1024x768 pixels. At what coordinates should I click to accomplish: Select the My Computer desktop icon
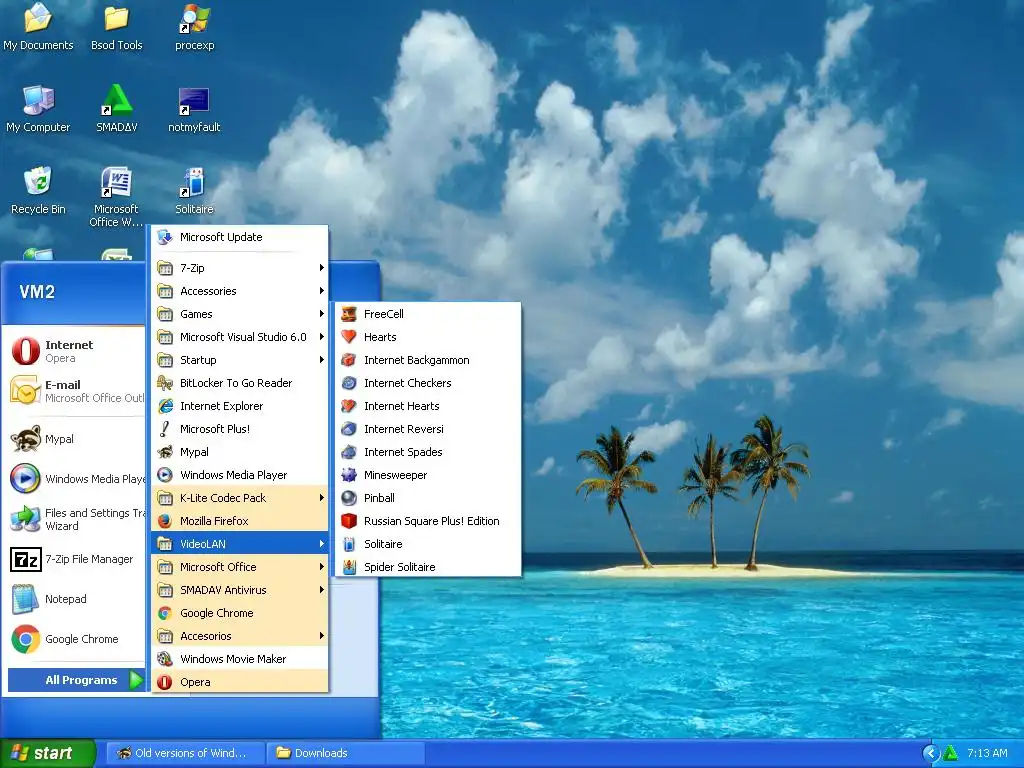pyautogui.click(x=38, y=110)
